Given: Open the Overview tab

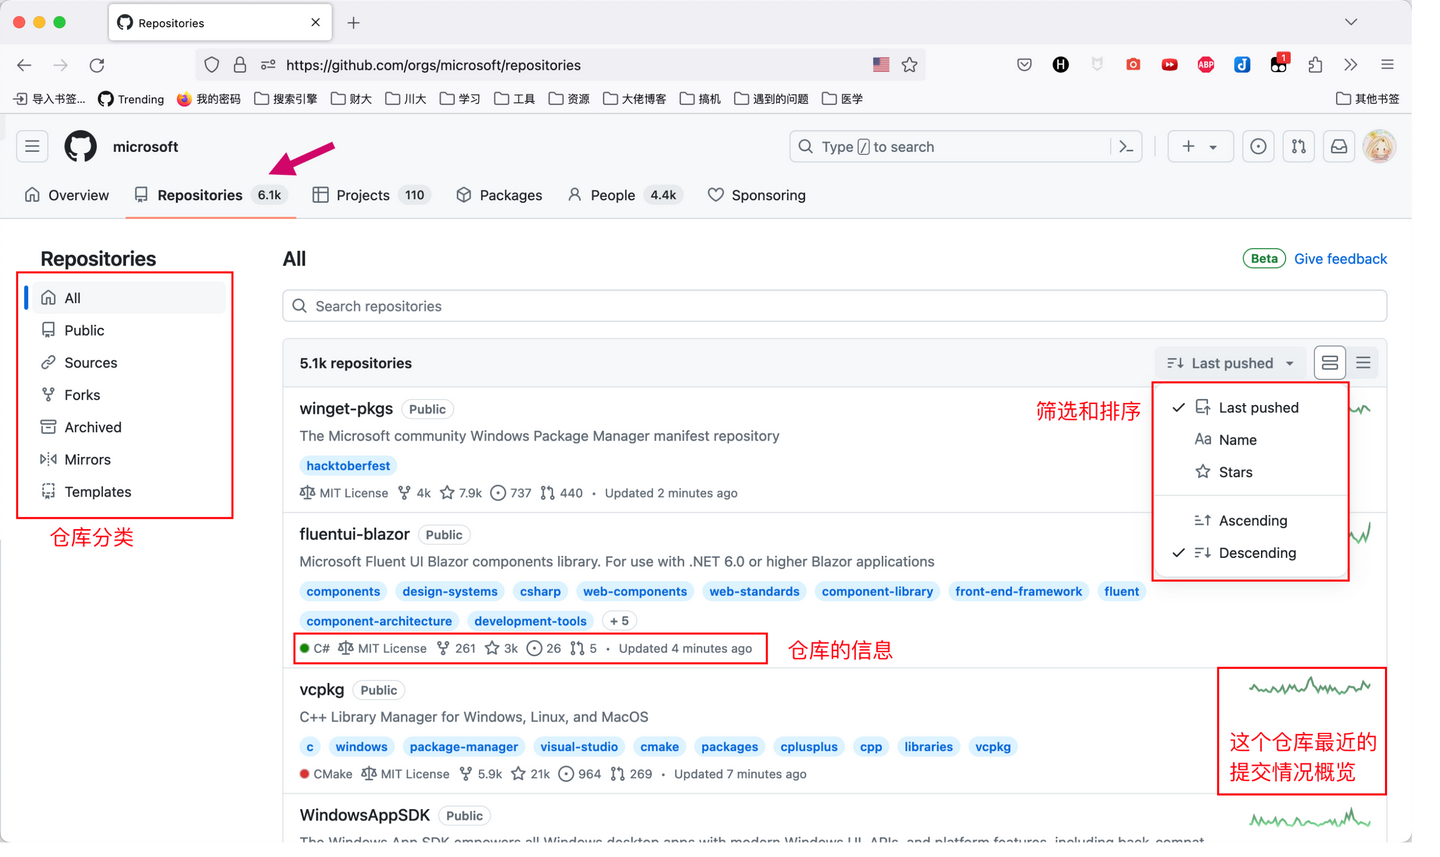Looking at the screenshot, I should [67, 195].
